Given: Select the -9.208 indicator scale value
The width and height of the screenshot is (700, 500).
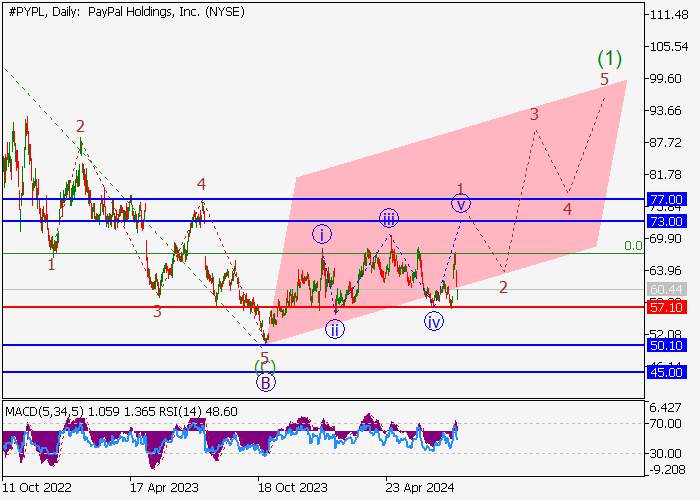Looking at the screenshot, I should pos(666,470).
